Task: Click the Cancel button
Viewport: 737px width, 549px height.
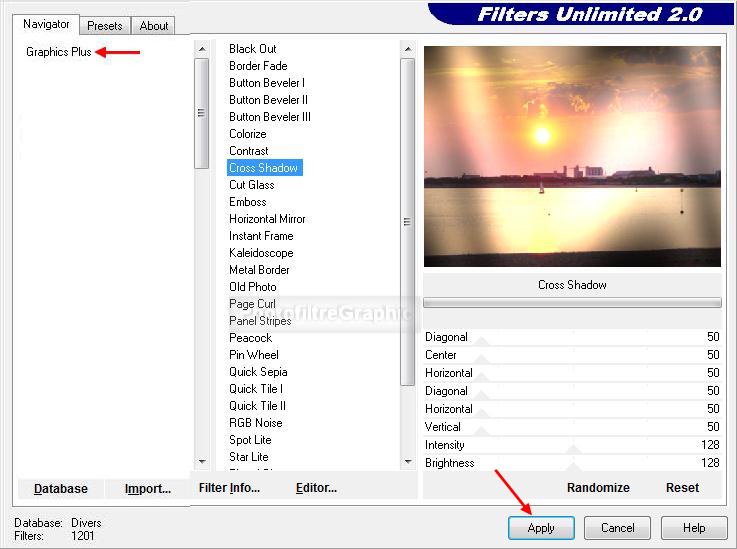Action: (617, 527)
